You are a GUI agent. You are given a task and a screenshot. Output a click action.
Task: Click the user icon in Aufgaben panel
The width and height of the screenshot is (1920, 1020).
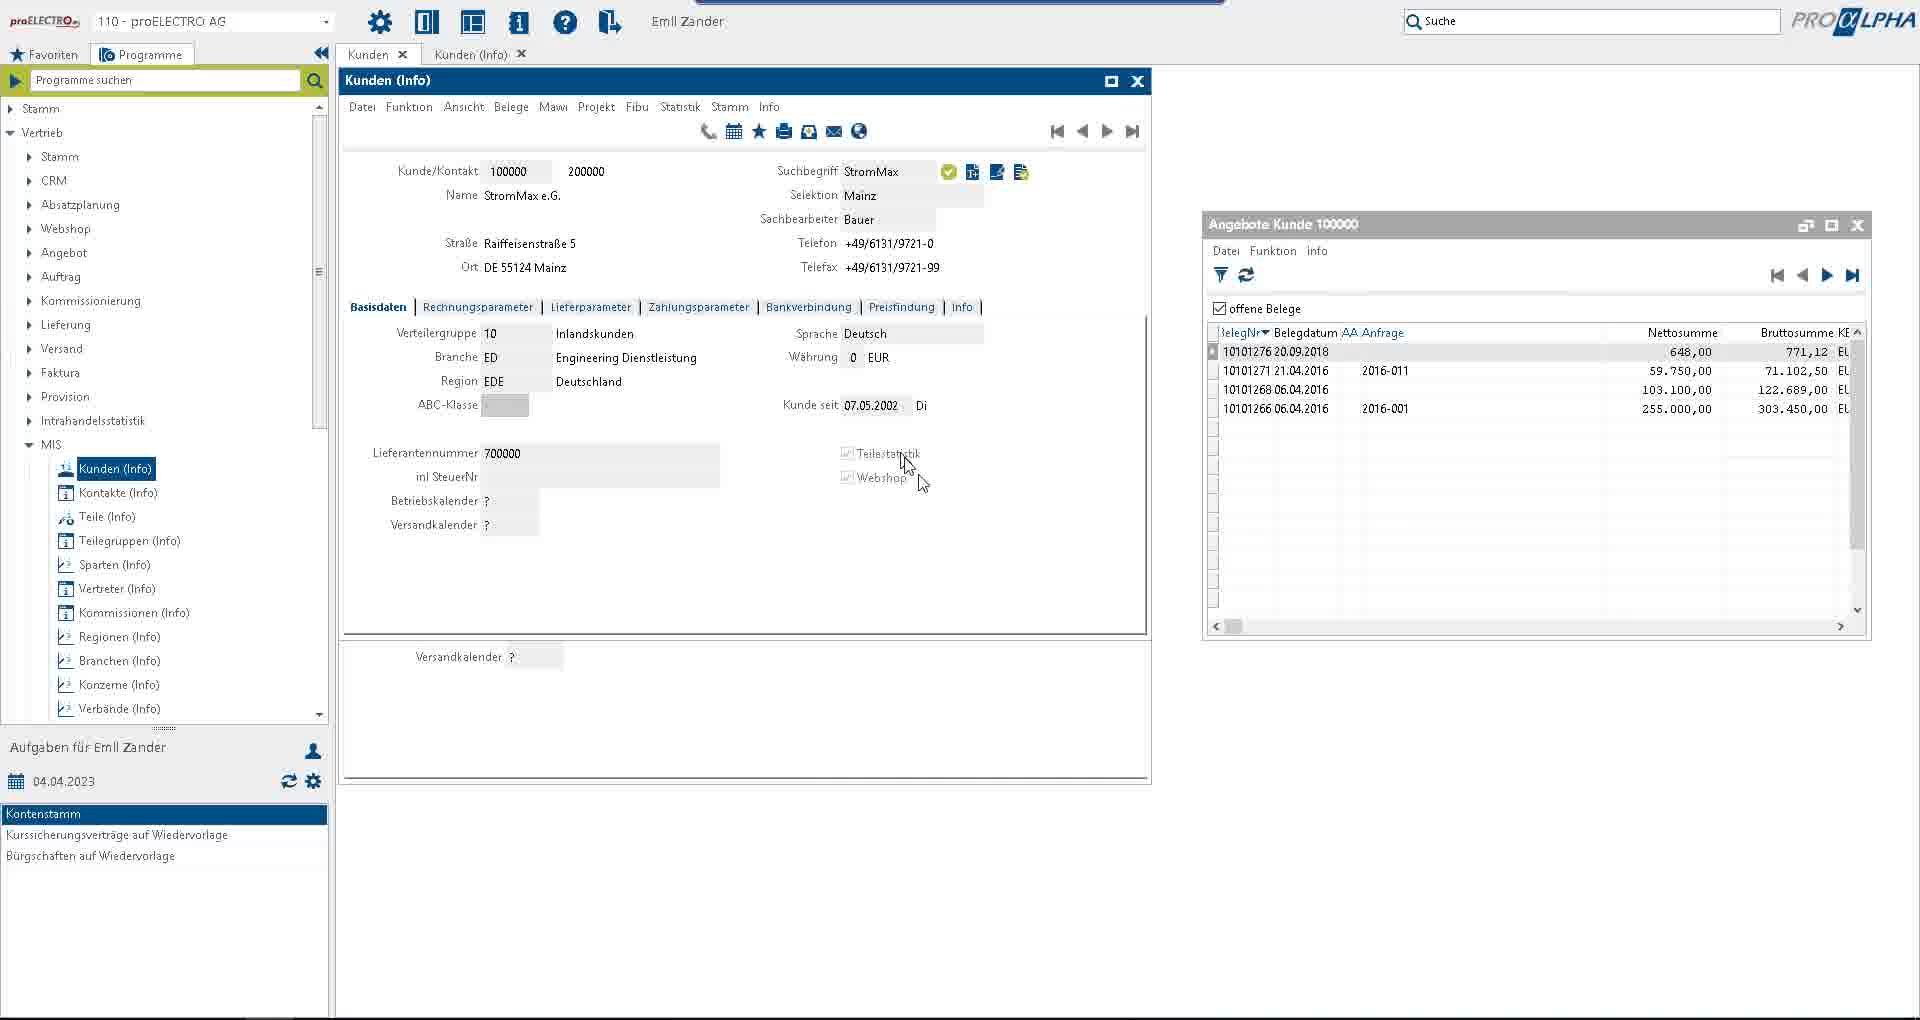(313, 750)
